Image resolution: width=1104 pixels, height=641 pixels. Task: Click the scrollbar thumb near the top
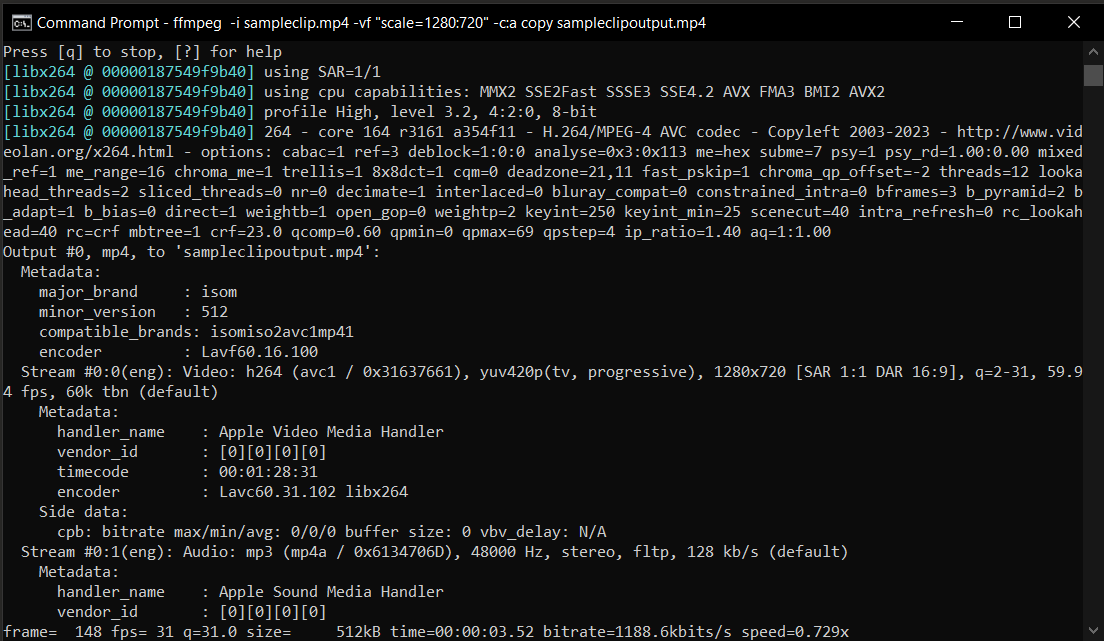tap(1095, 75)
